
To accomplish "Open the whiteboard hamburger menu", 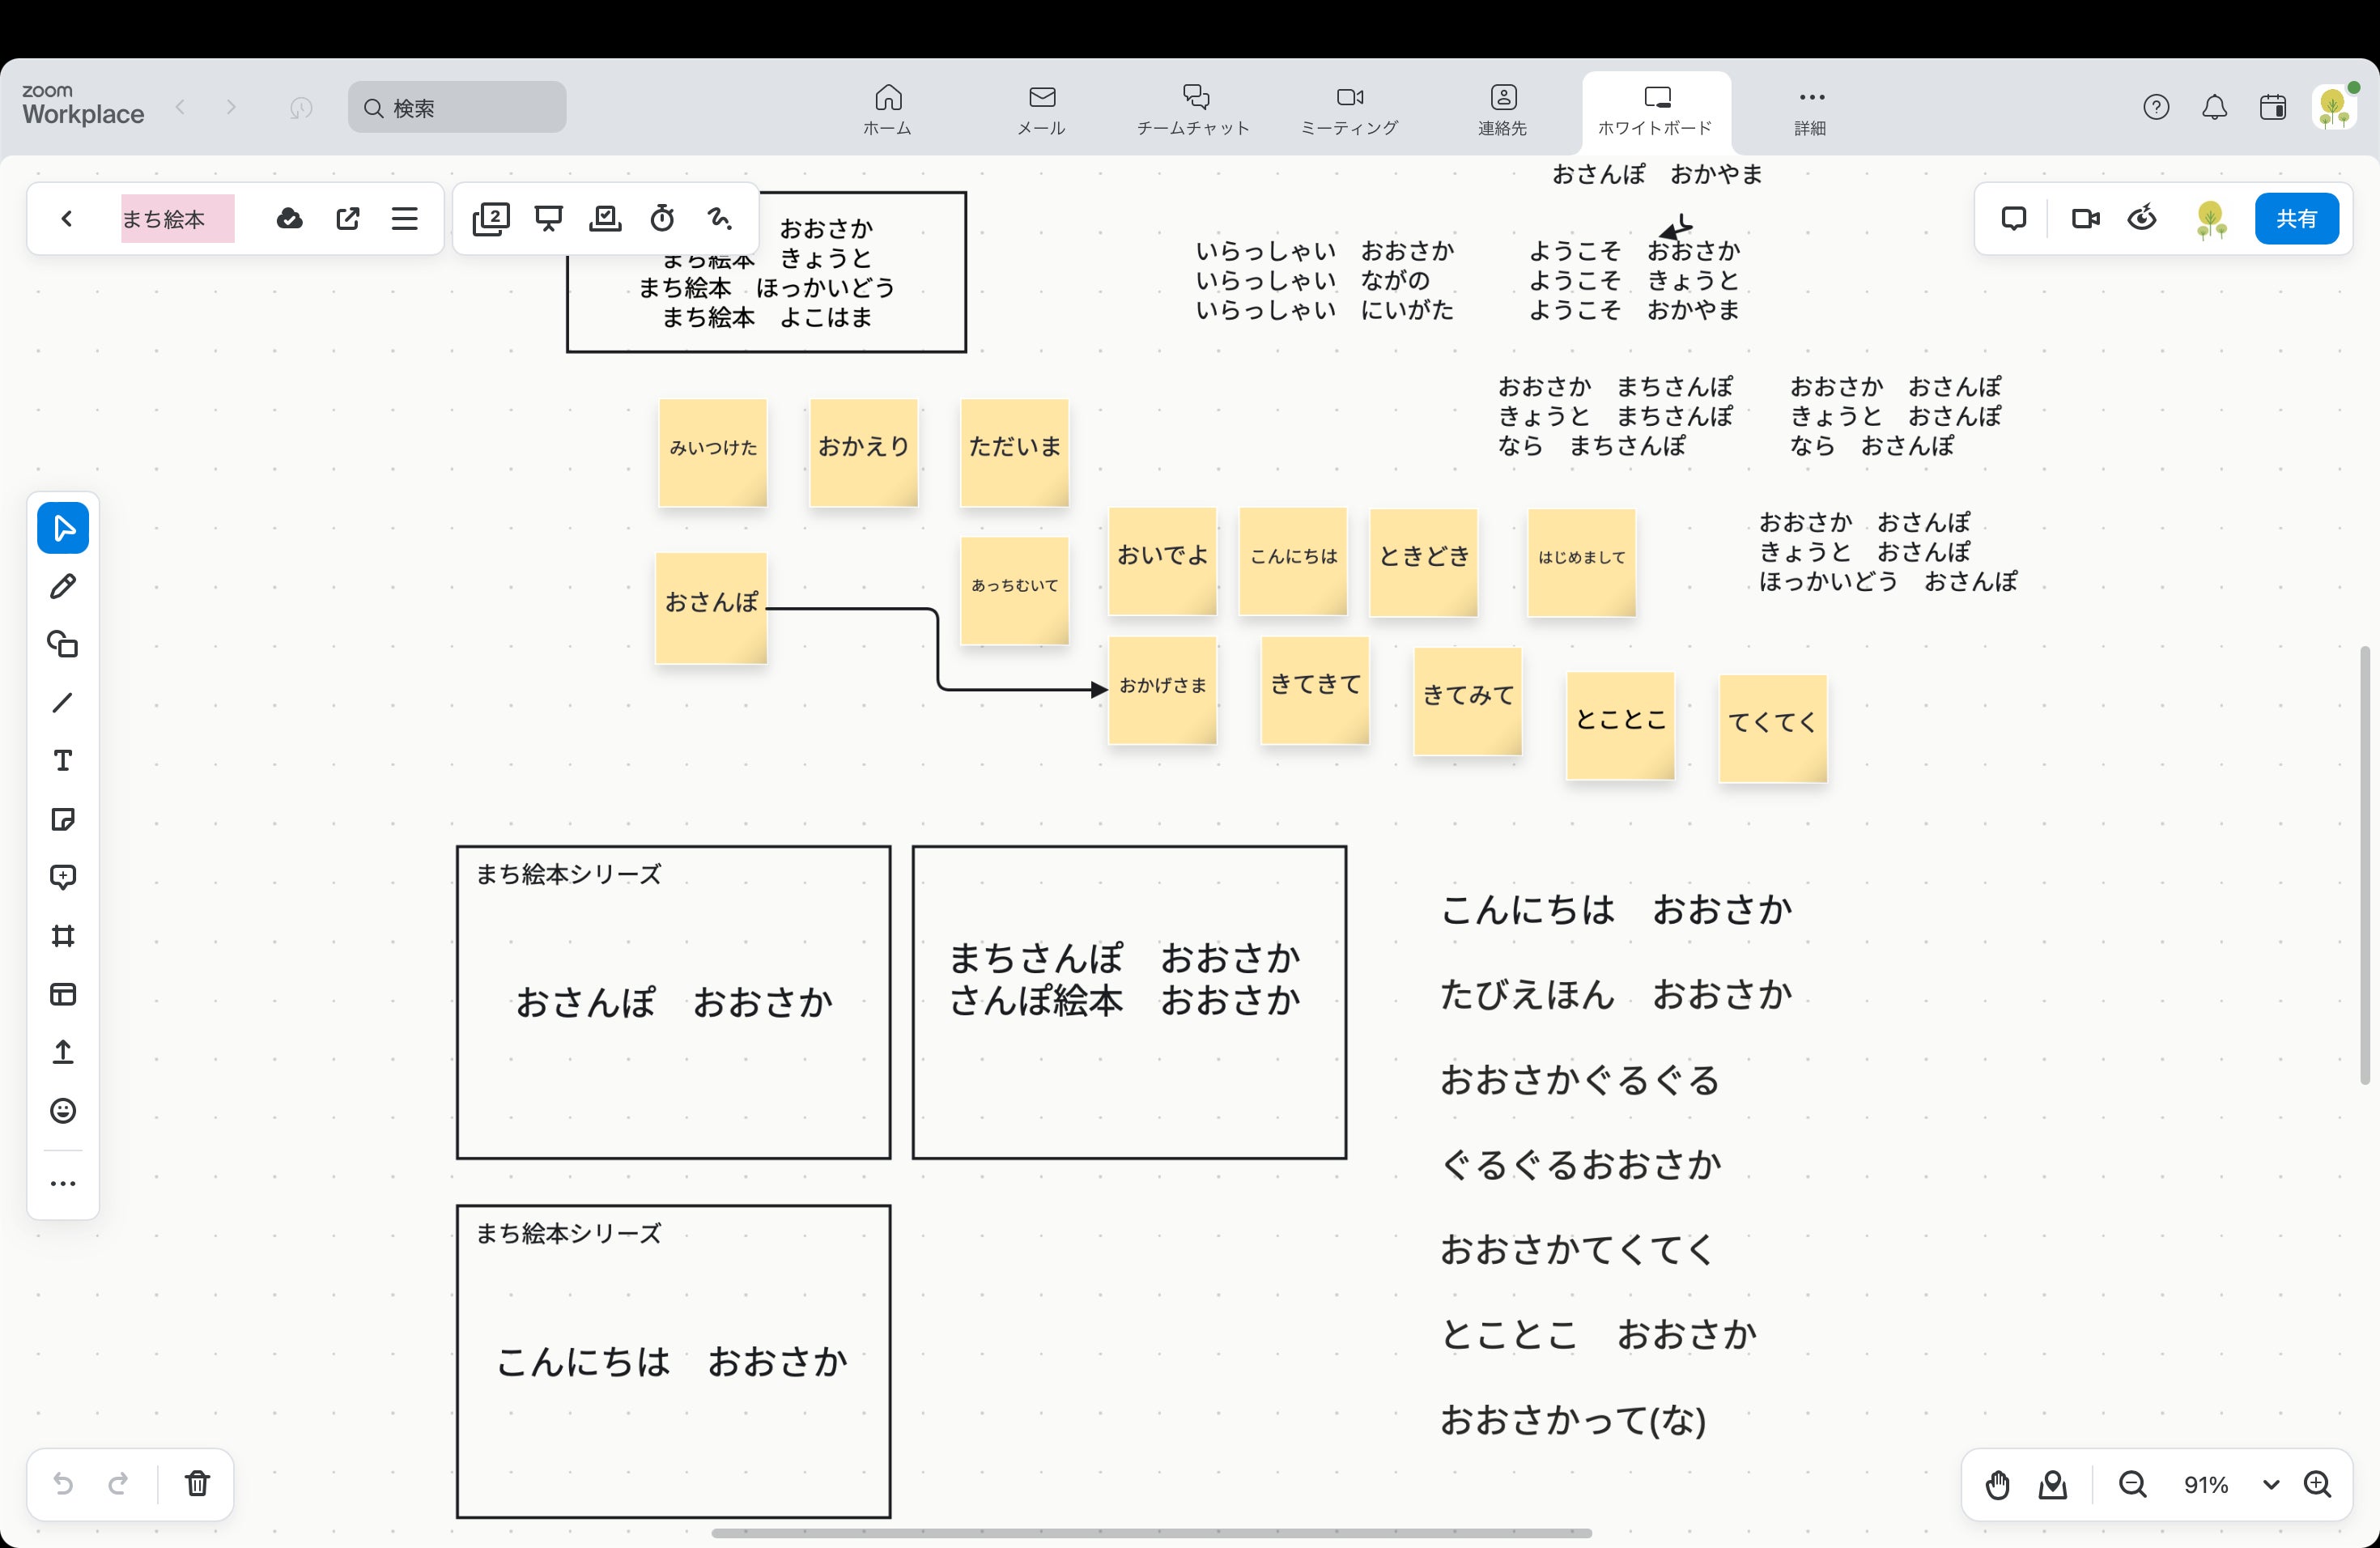I will point(404,218).
